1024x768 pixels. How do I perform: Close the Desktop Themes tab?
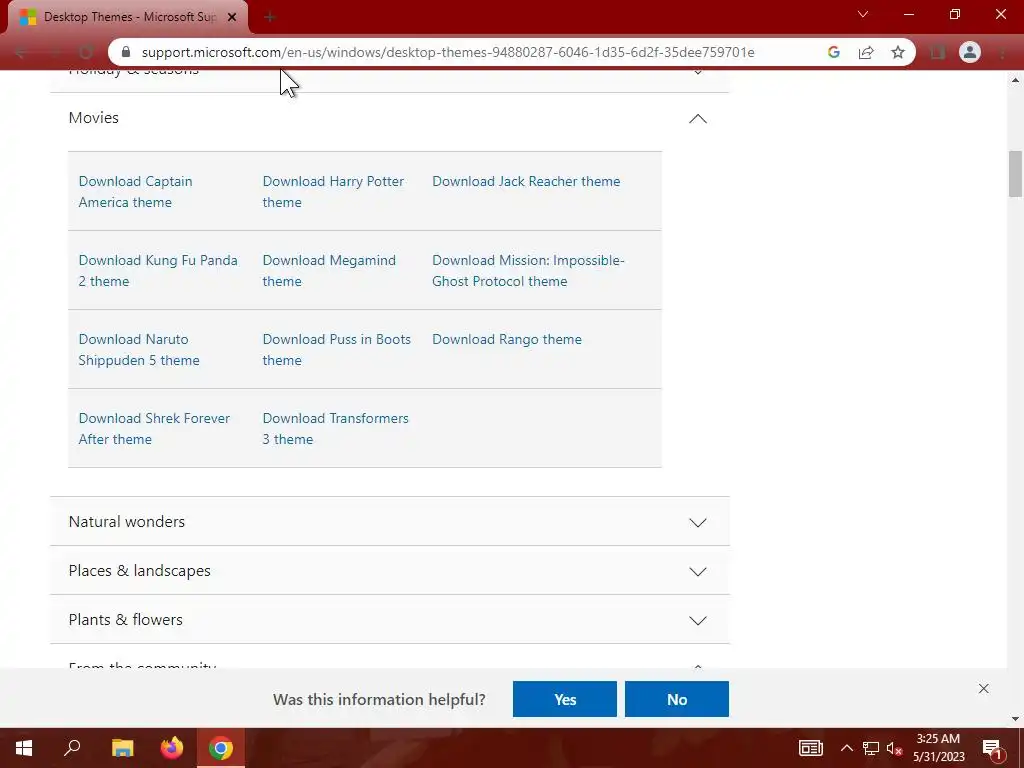coord(232,17)
